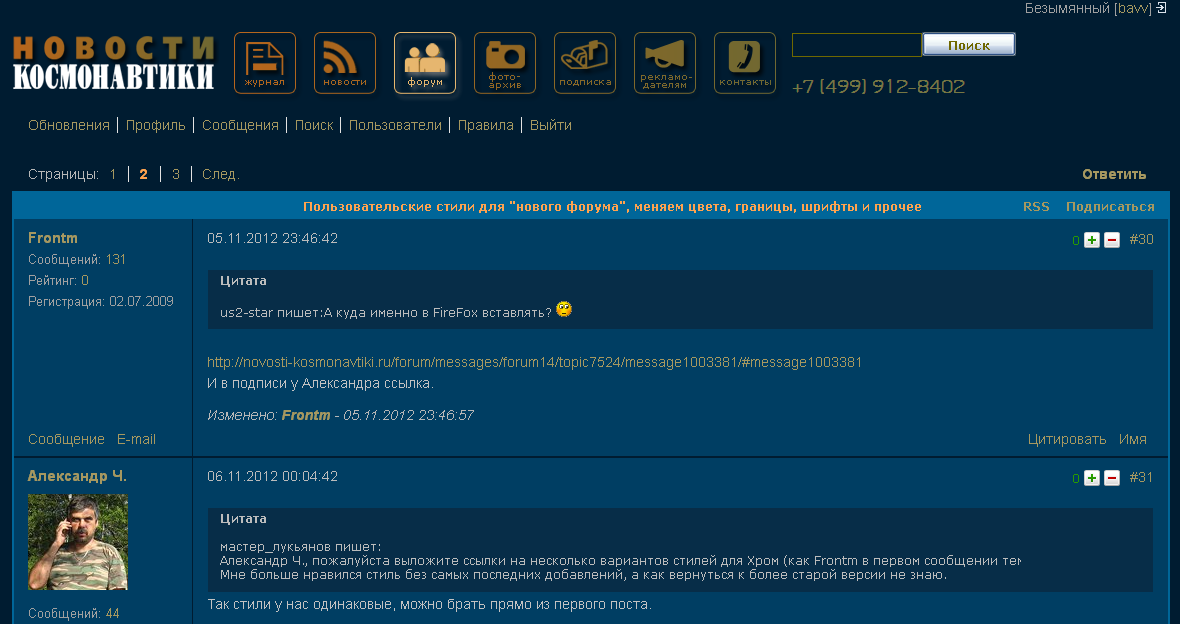Screen dimensions: 1180x624
Task: Open the Правила menu item
Action: point(486,126)
